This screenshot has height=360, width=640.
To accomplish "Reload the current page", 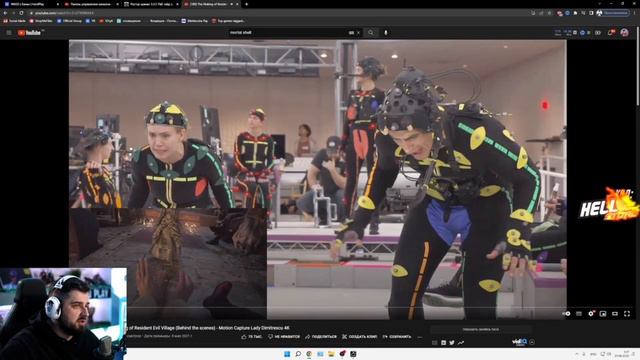I will 21,13.
